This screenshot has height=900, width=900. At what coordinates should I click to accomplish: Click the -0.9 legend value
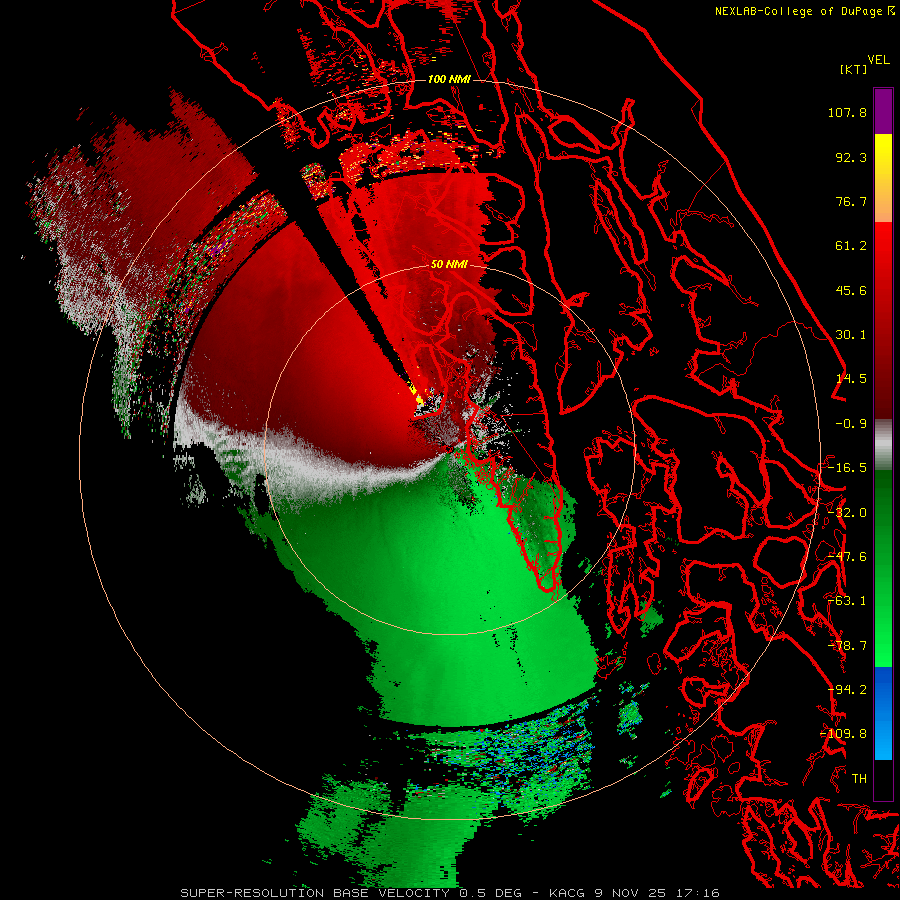851,424
